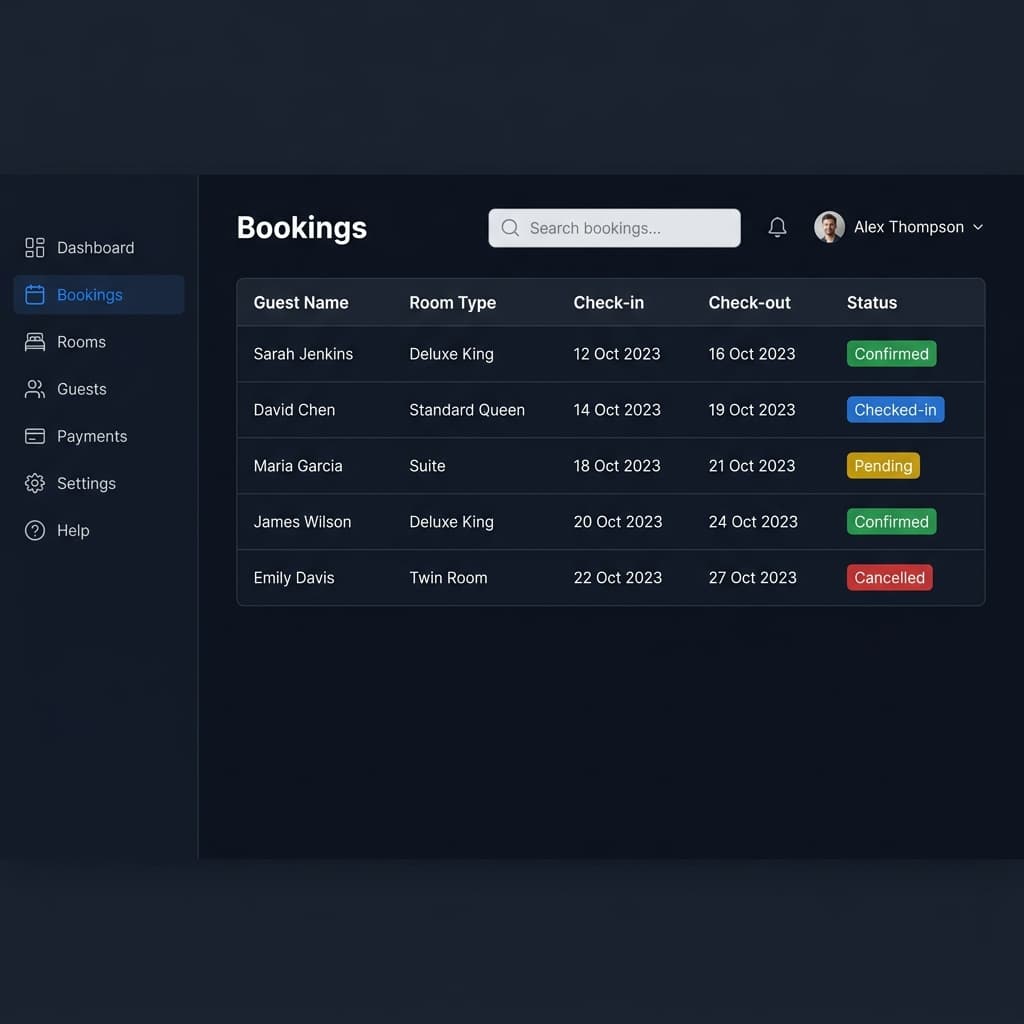1024x1024 pixels.
Task: Click the Alex Thompson username
Action: (908, 227)
